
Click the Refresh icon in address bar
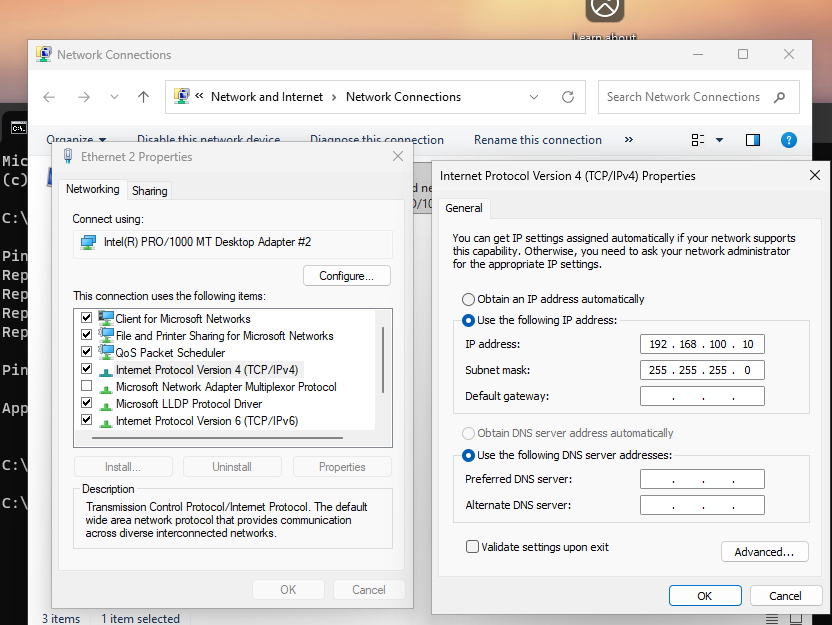(568, 97)
